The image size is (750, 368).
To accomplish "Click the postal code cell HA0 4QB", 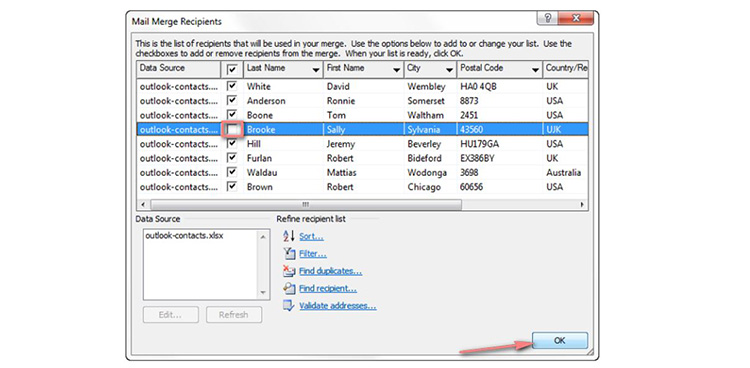I will (499, 87).
